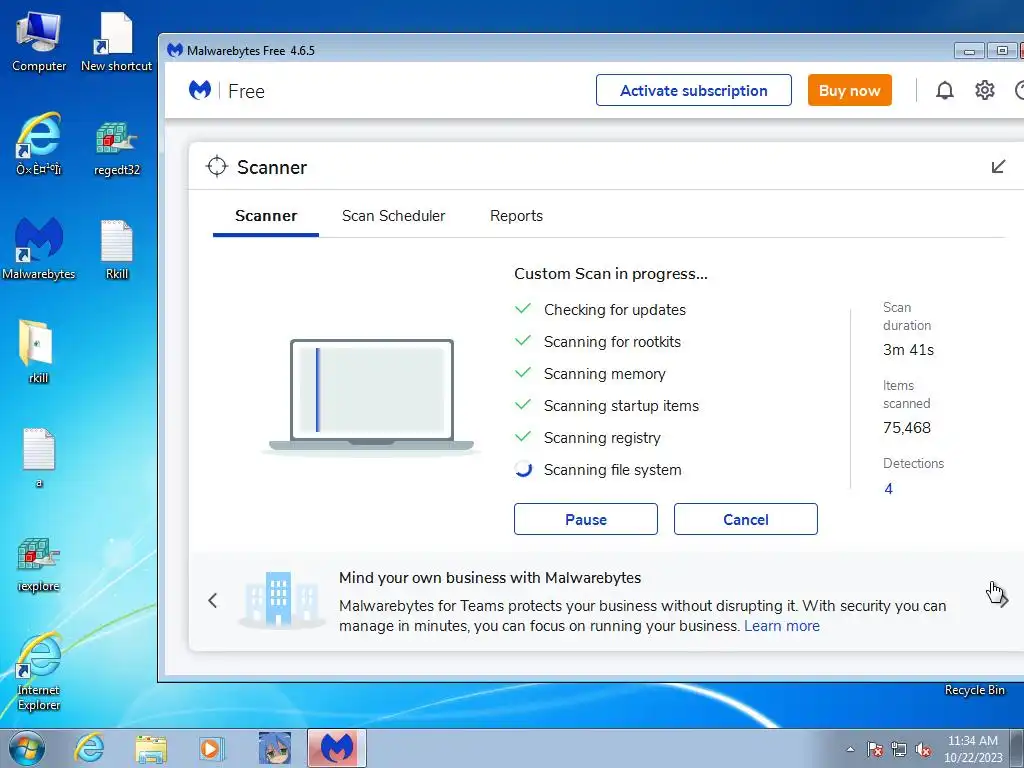Click the "Scanning file system" status line
This screenshot has height=768, width=1024.
(613, 470)
